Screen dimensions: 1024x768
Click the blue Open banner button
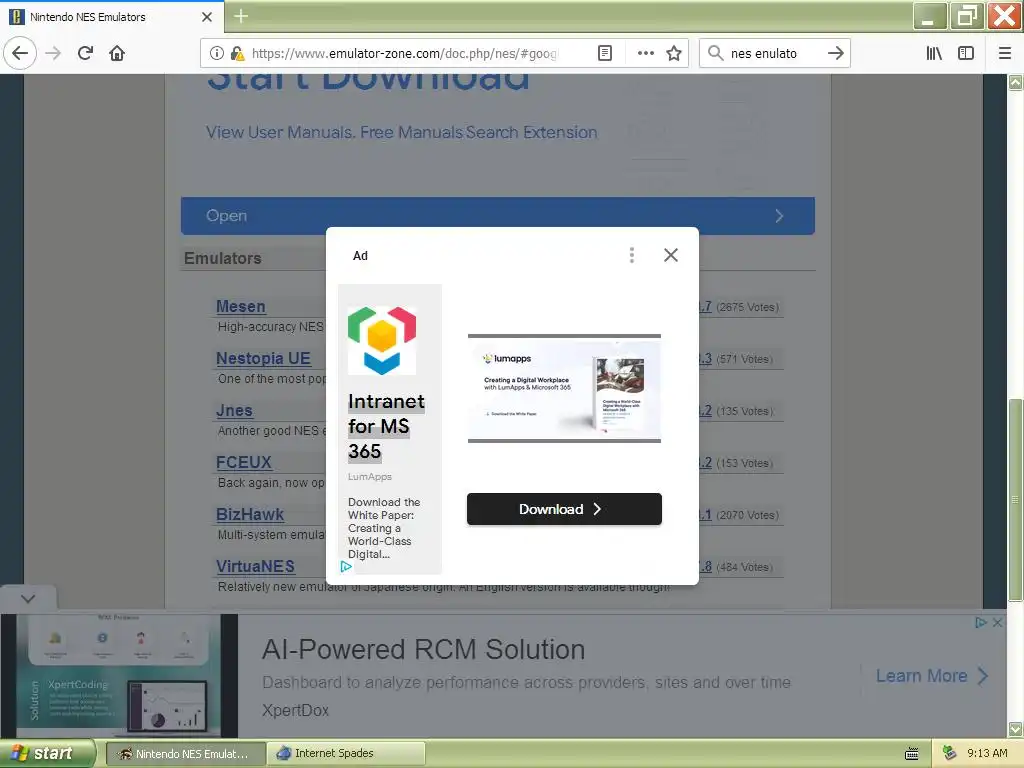498,216
